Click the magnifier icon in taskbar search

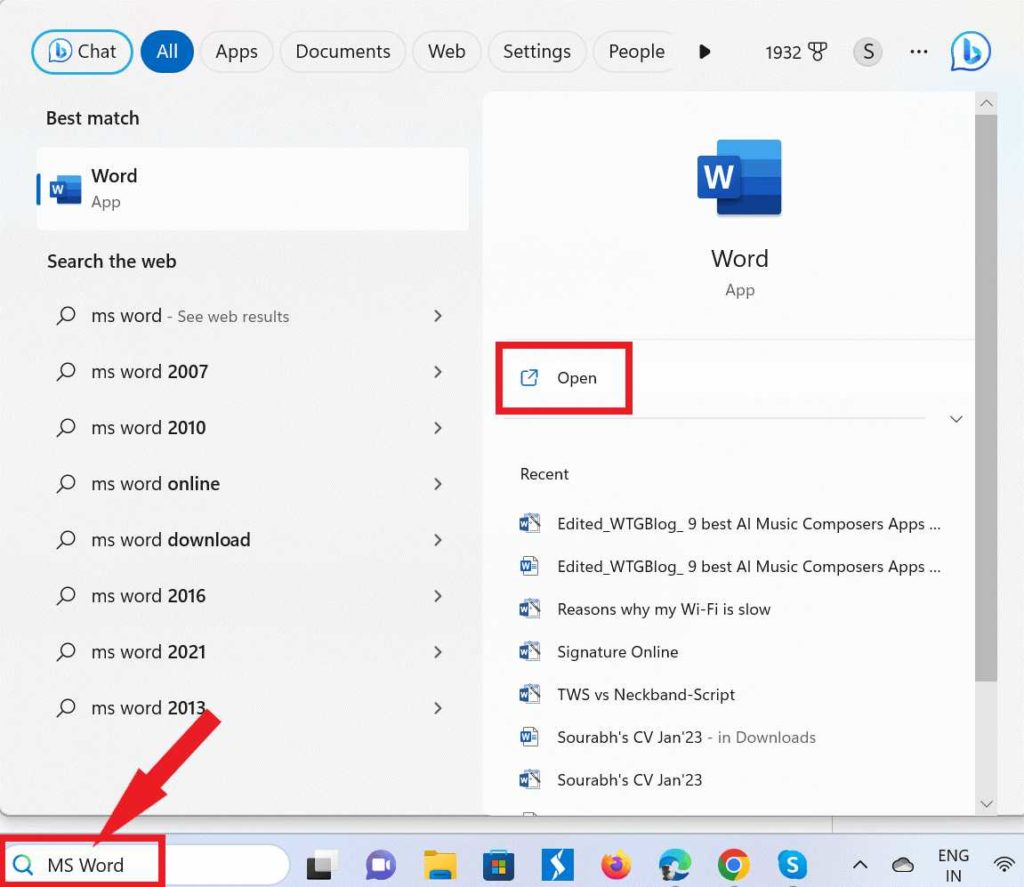click(23, 865)
